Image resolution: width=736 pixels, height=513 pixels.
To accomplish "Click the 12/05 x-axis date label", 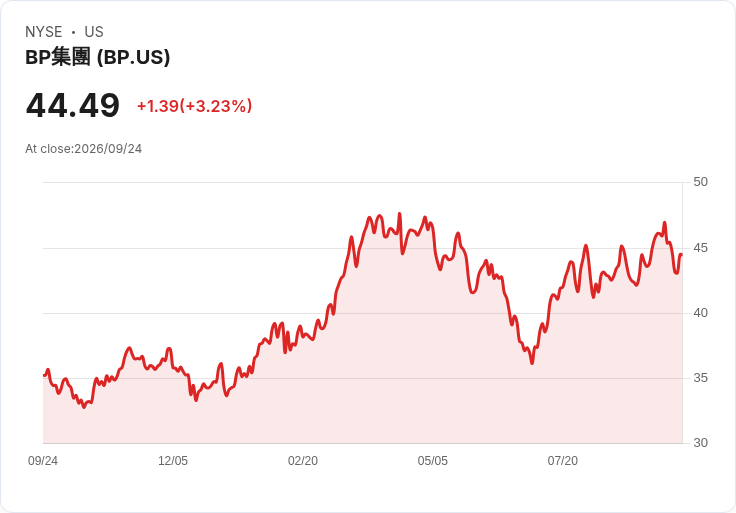I will pos(173,461).
